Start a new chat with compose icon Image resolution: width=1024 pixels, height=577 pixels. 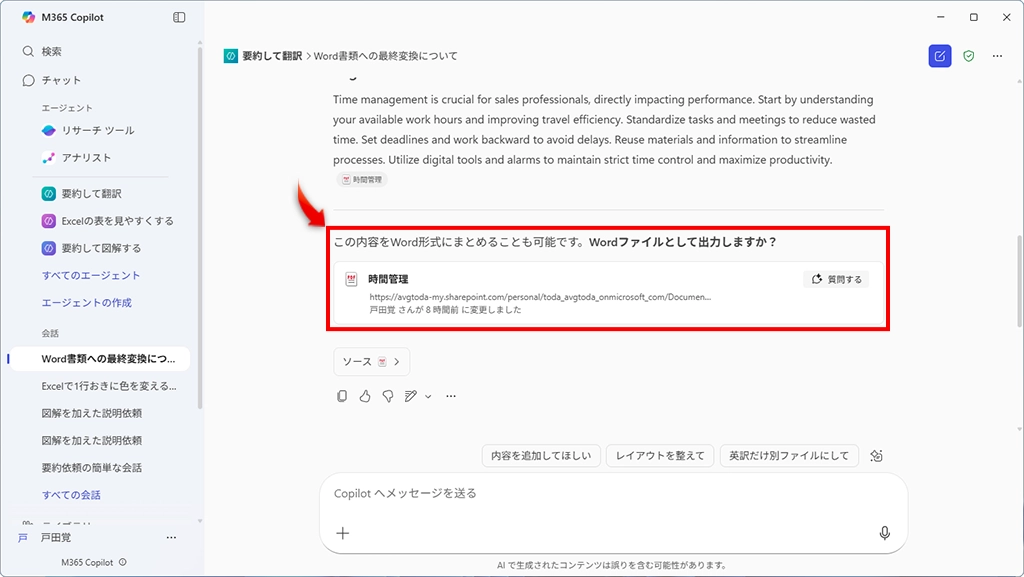[x=939, y=56]
